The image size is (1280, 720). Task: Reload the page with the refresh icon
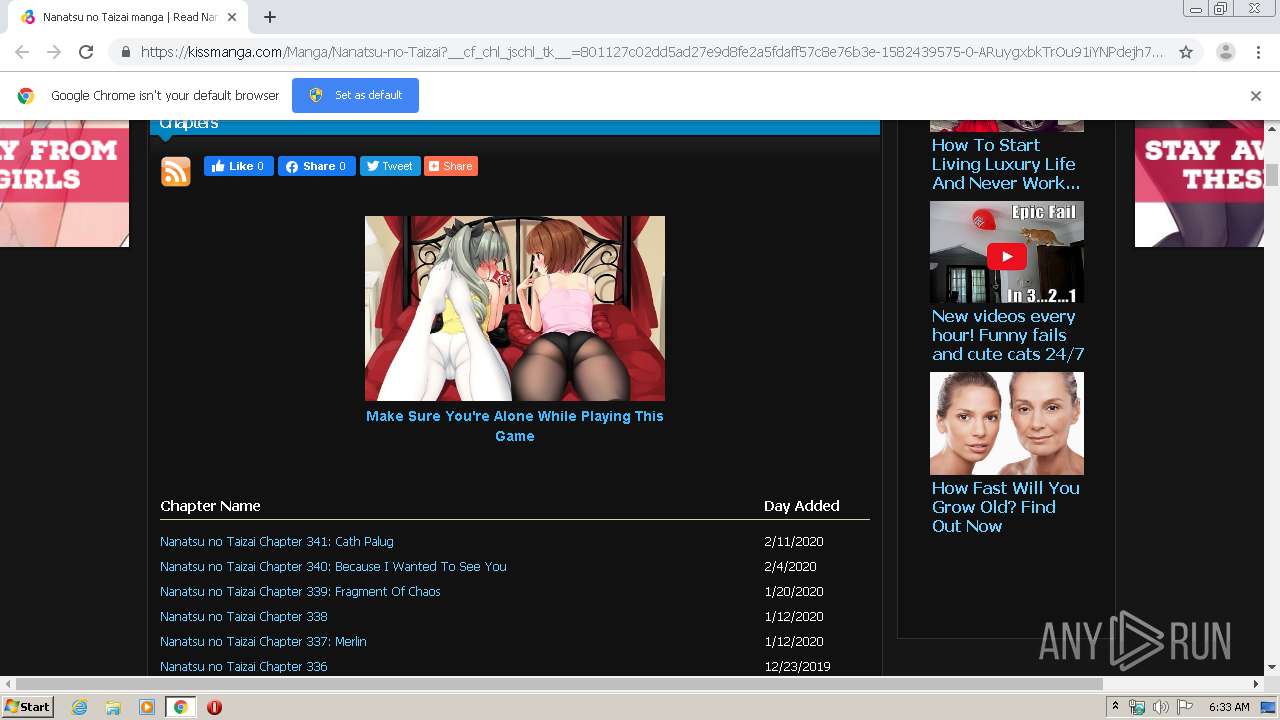pos(86,52)
